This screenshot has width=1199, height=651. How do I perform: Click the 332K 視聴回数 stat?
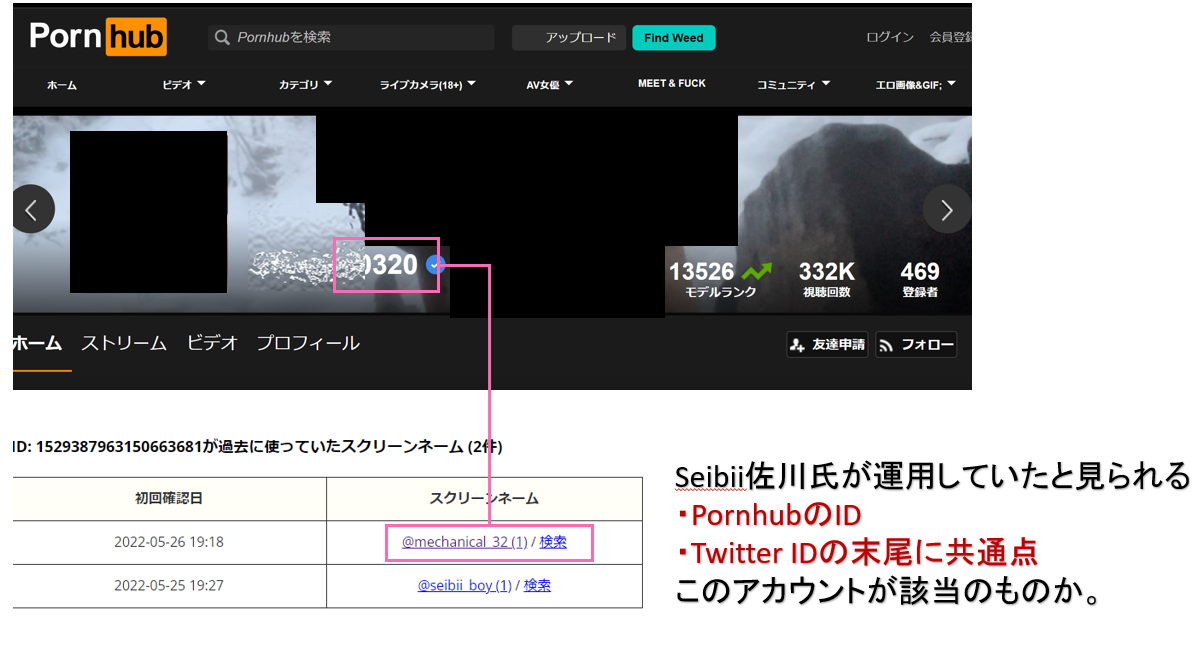click(827, 278)
